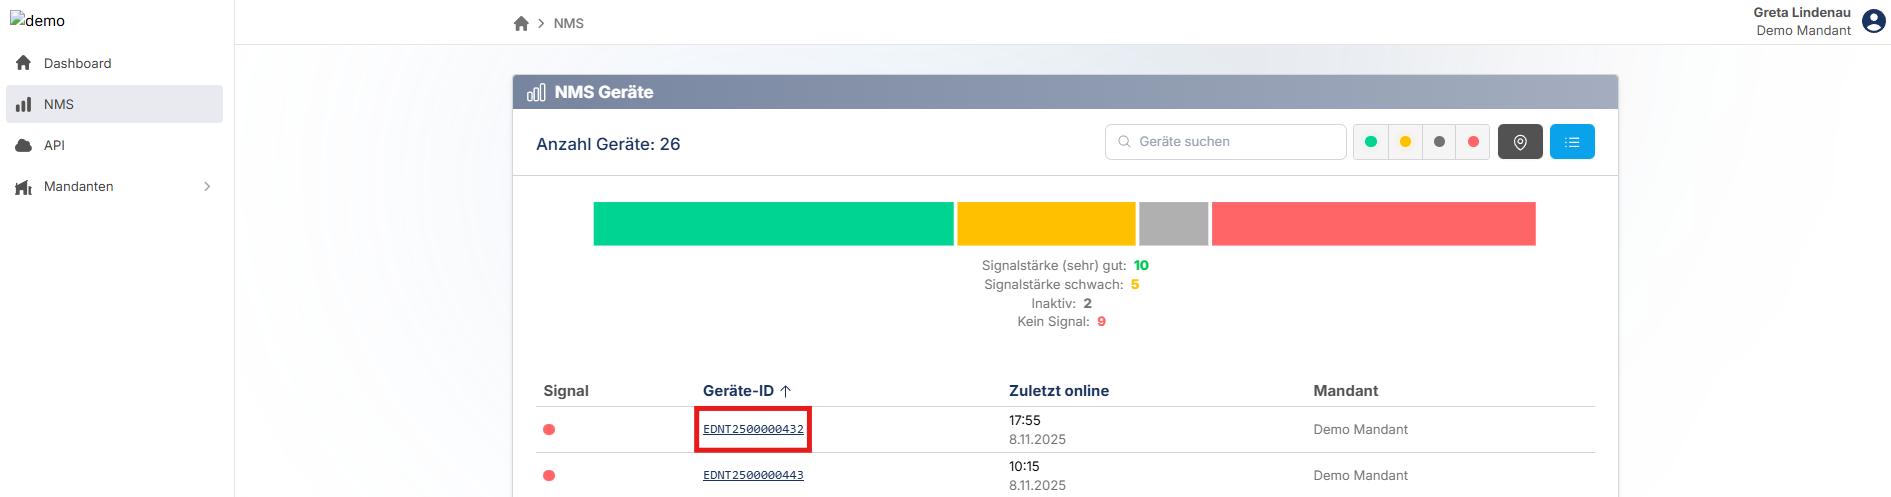Viewport: 1891px width, 497px height.
Task: Toggle the yellow weak signal filter
Action: tap(1405, 142)
